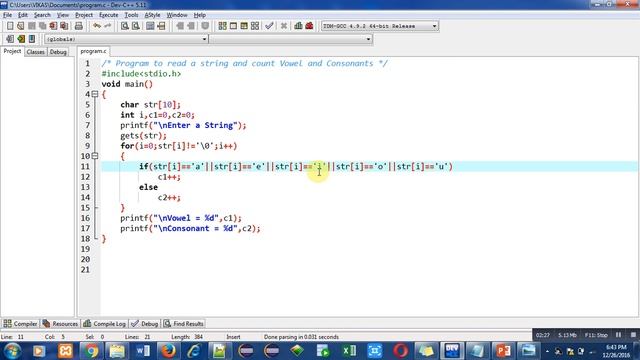The image size is (640, 360).
Task: Switch to the Project side tab
Action: 12,51
